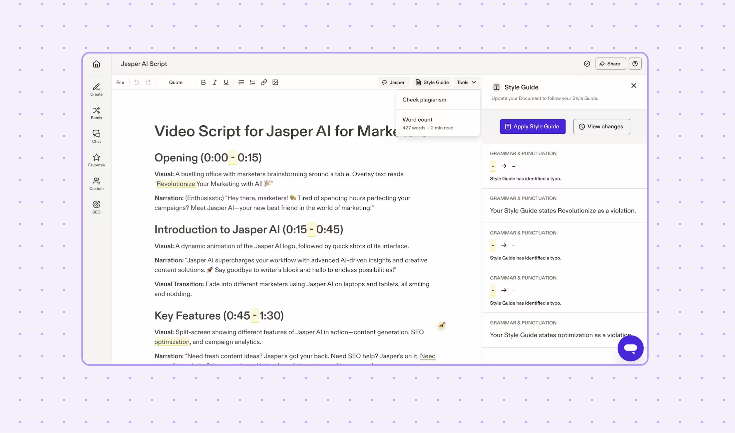Viewport: 735px width, 433px height.
Task: Open the text style dropdown in toolbar
Action: [x=176, y=82]
